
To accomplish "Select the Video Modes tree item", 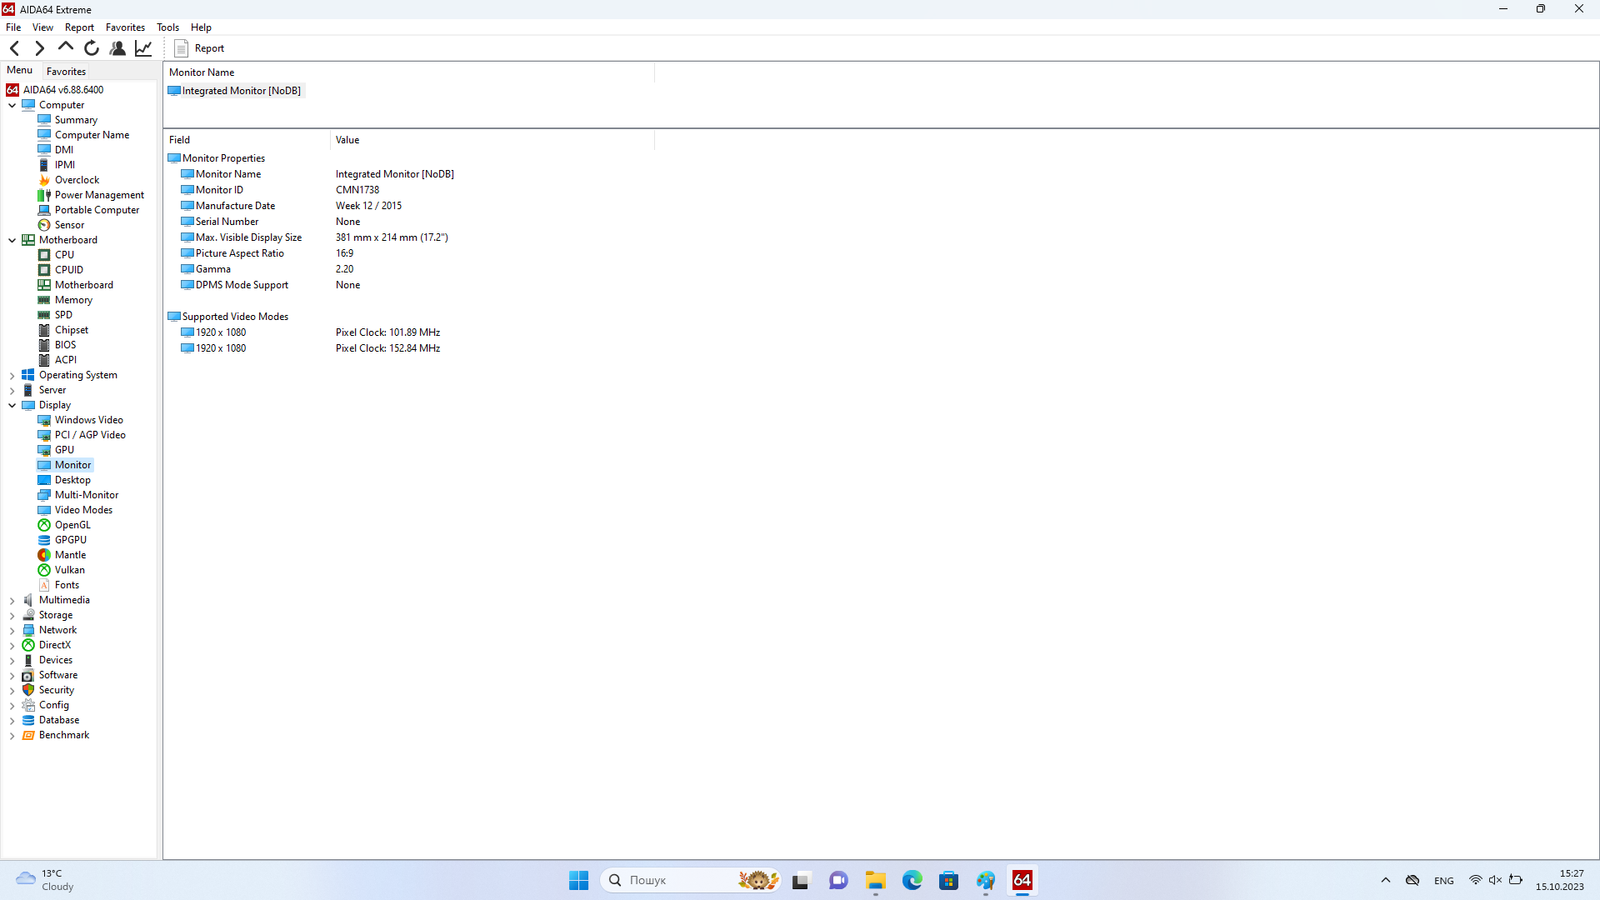I will click(x=75, y=510).
